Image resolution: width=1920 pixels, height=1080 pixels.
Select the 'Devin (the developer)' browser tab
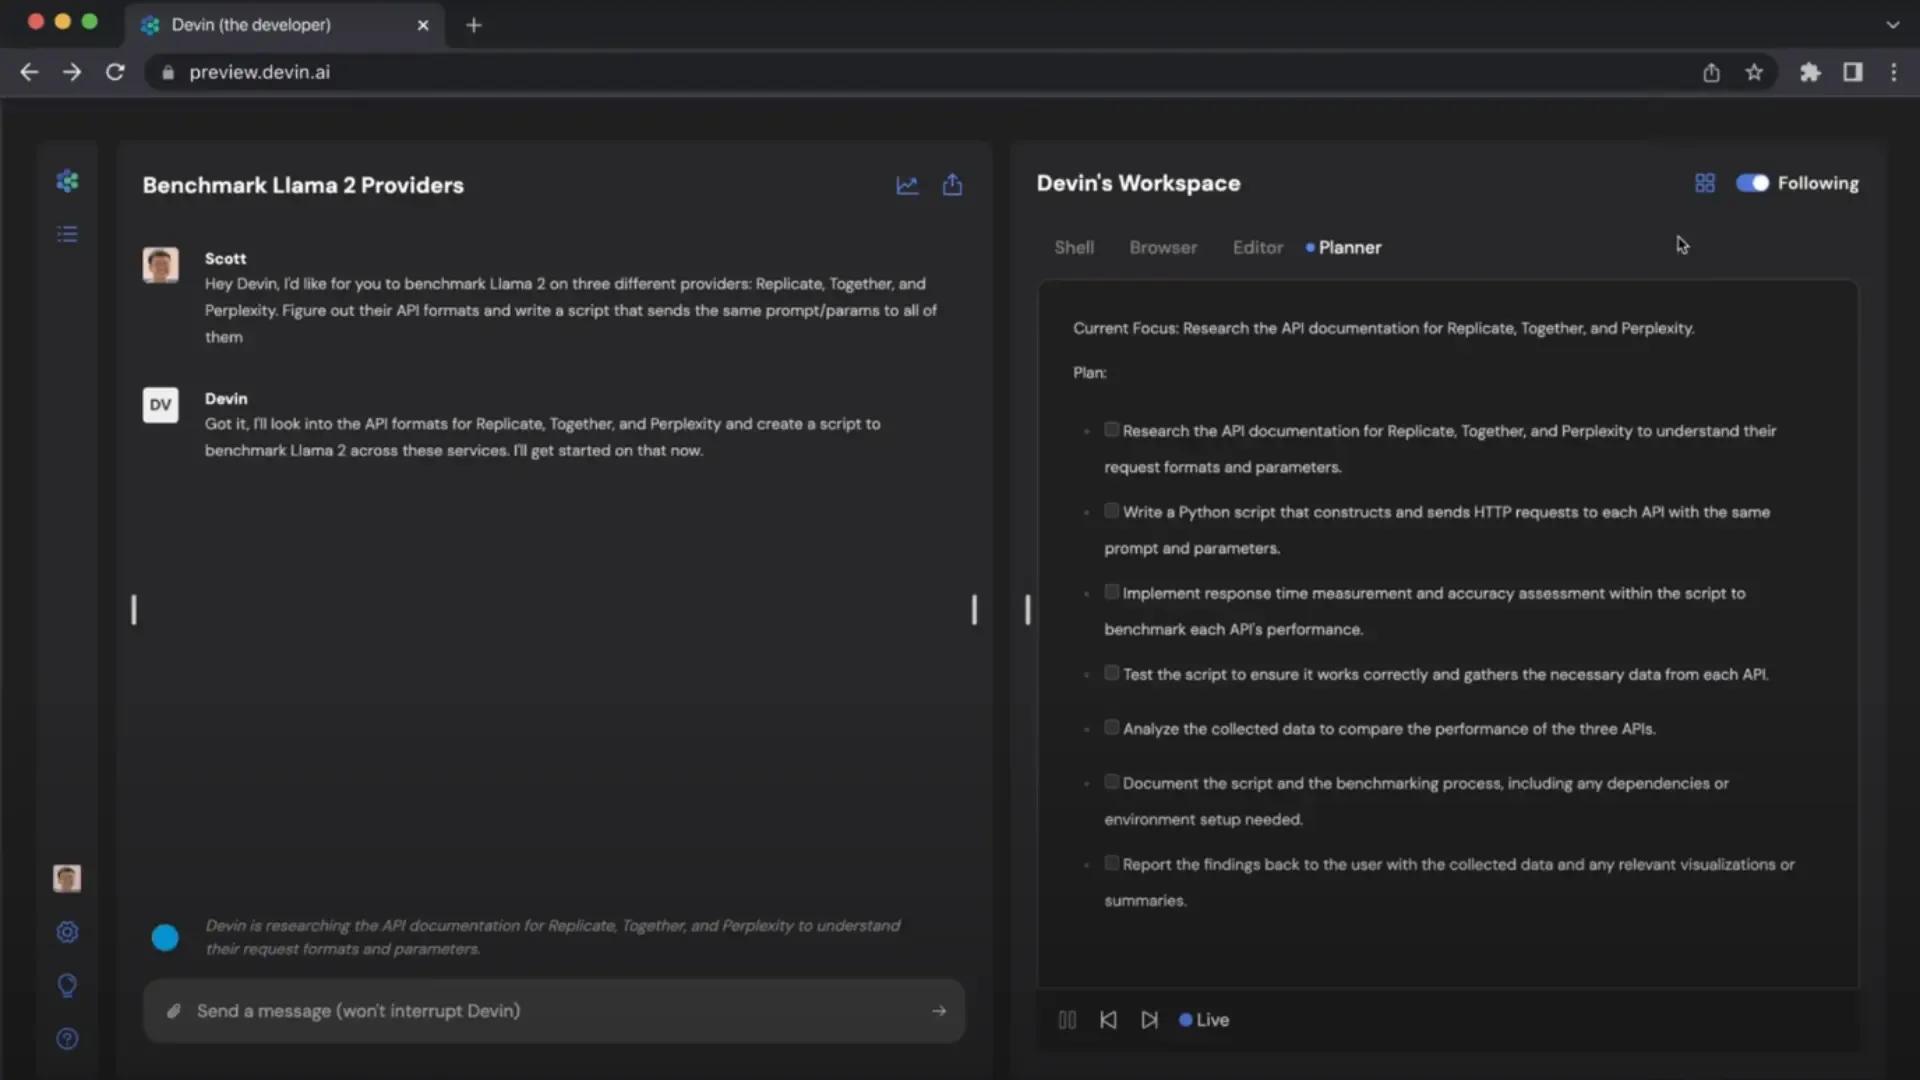(285, 25)
